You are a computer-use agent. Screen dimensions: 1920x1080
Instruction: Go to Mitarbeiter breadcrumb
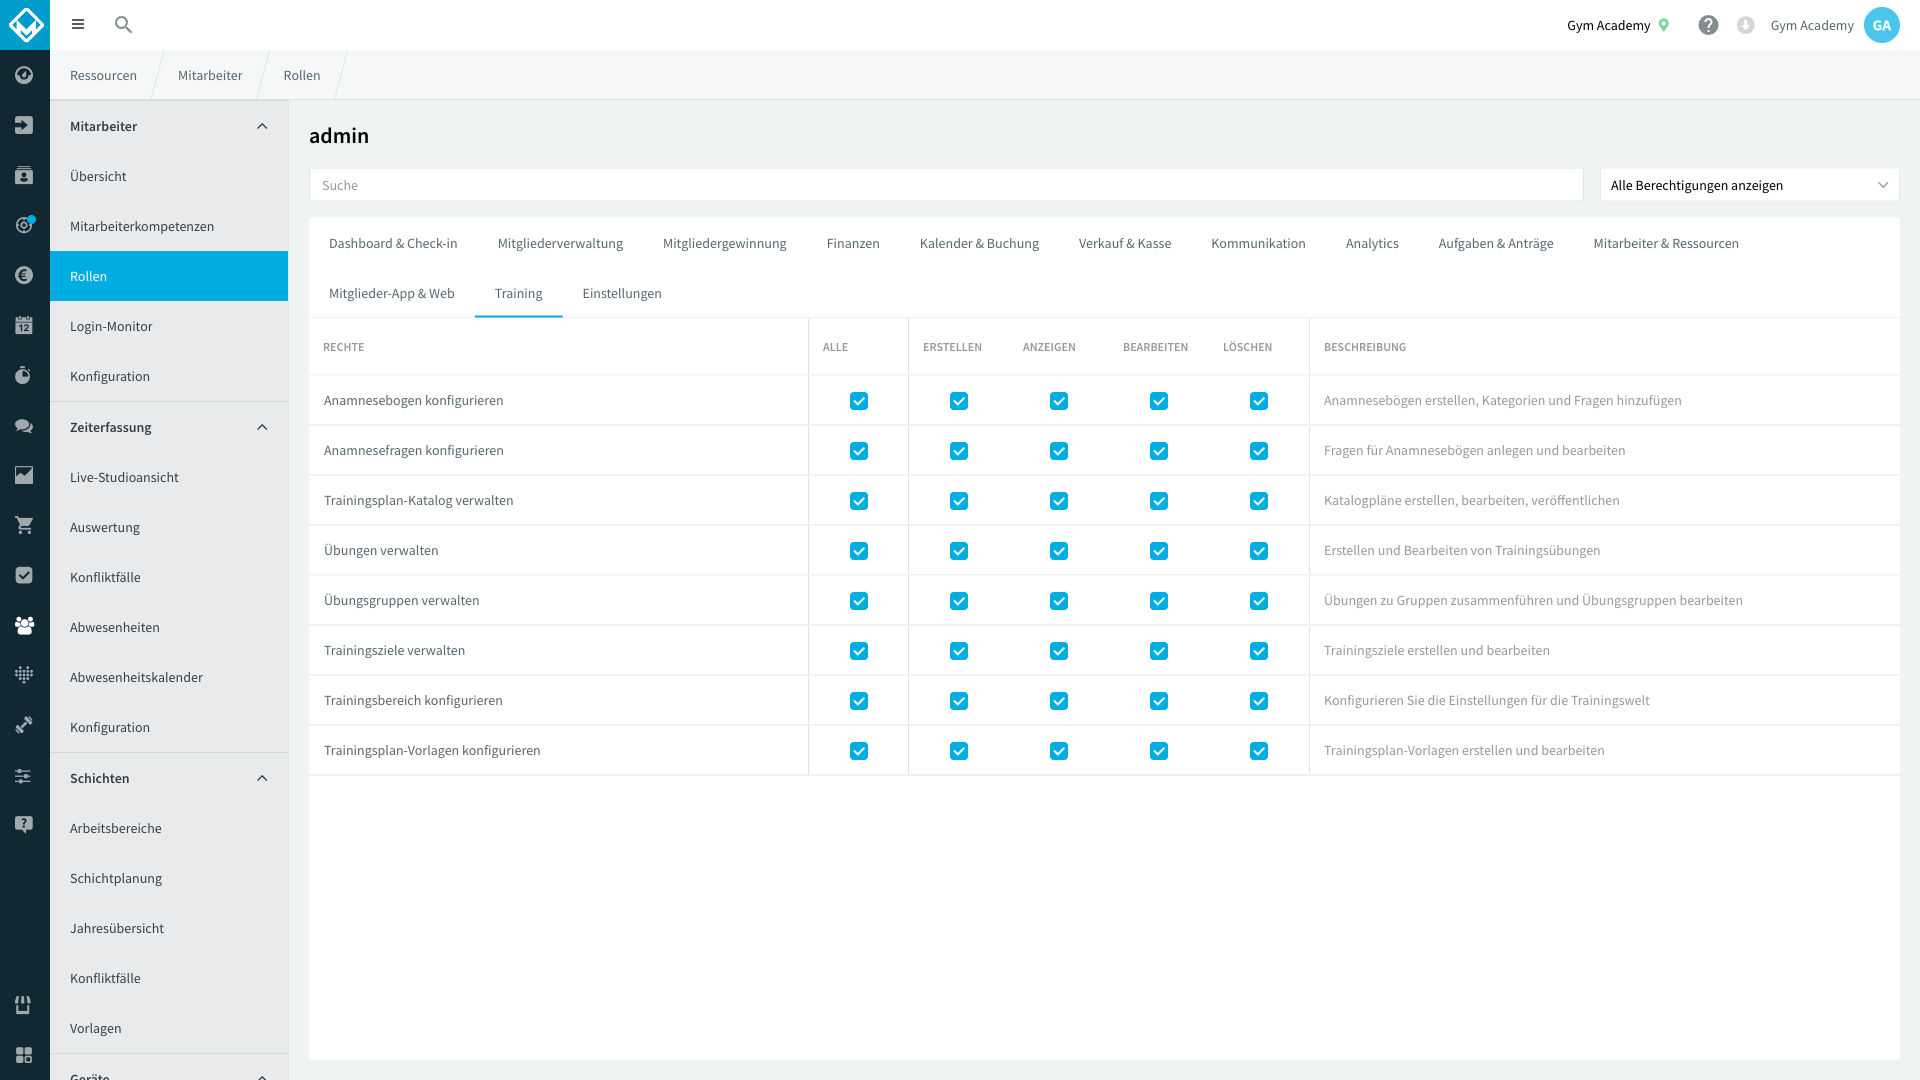pos(210,75)
